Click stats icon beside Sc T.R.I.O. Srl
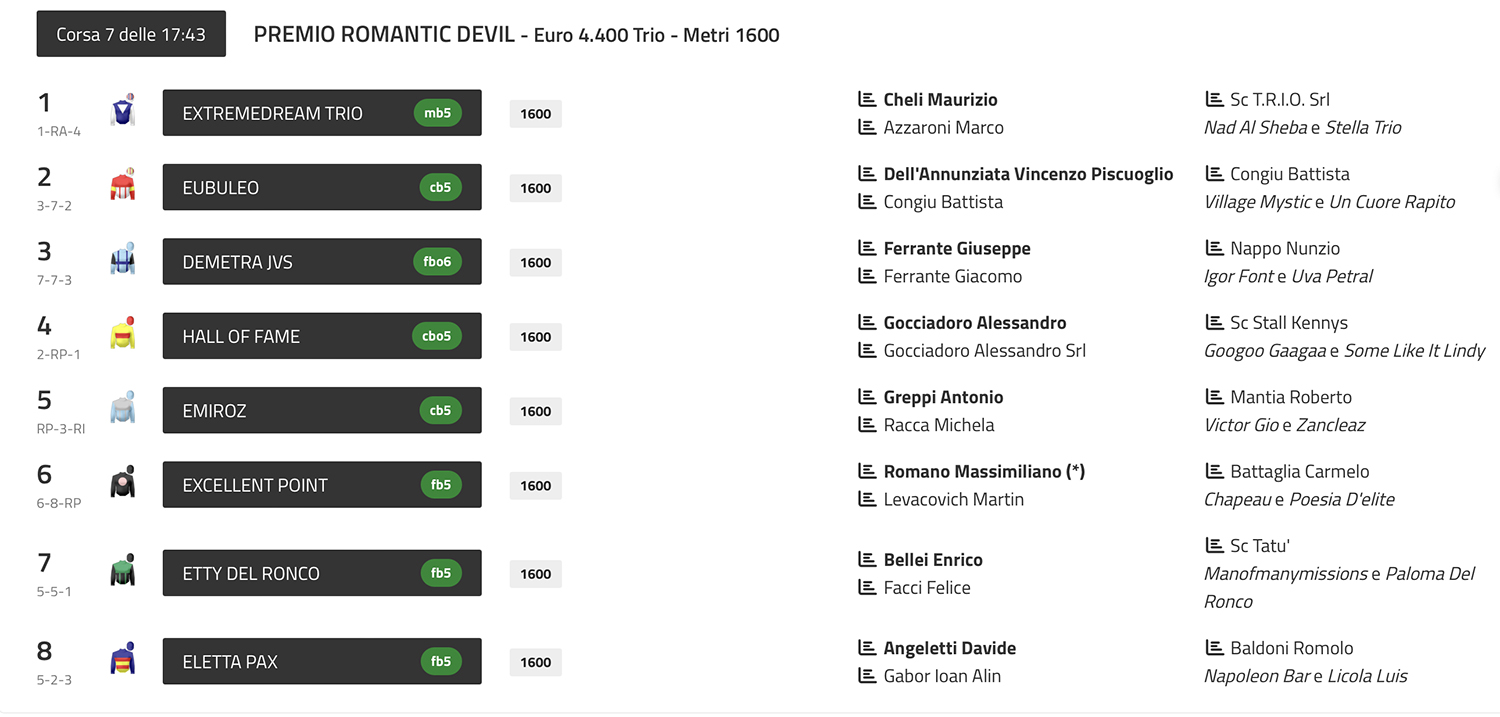 point(1214,99)
